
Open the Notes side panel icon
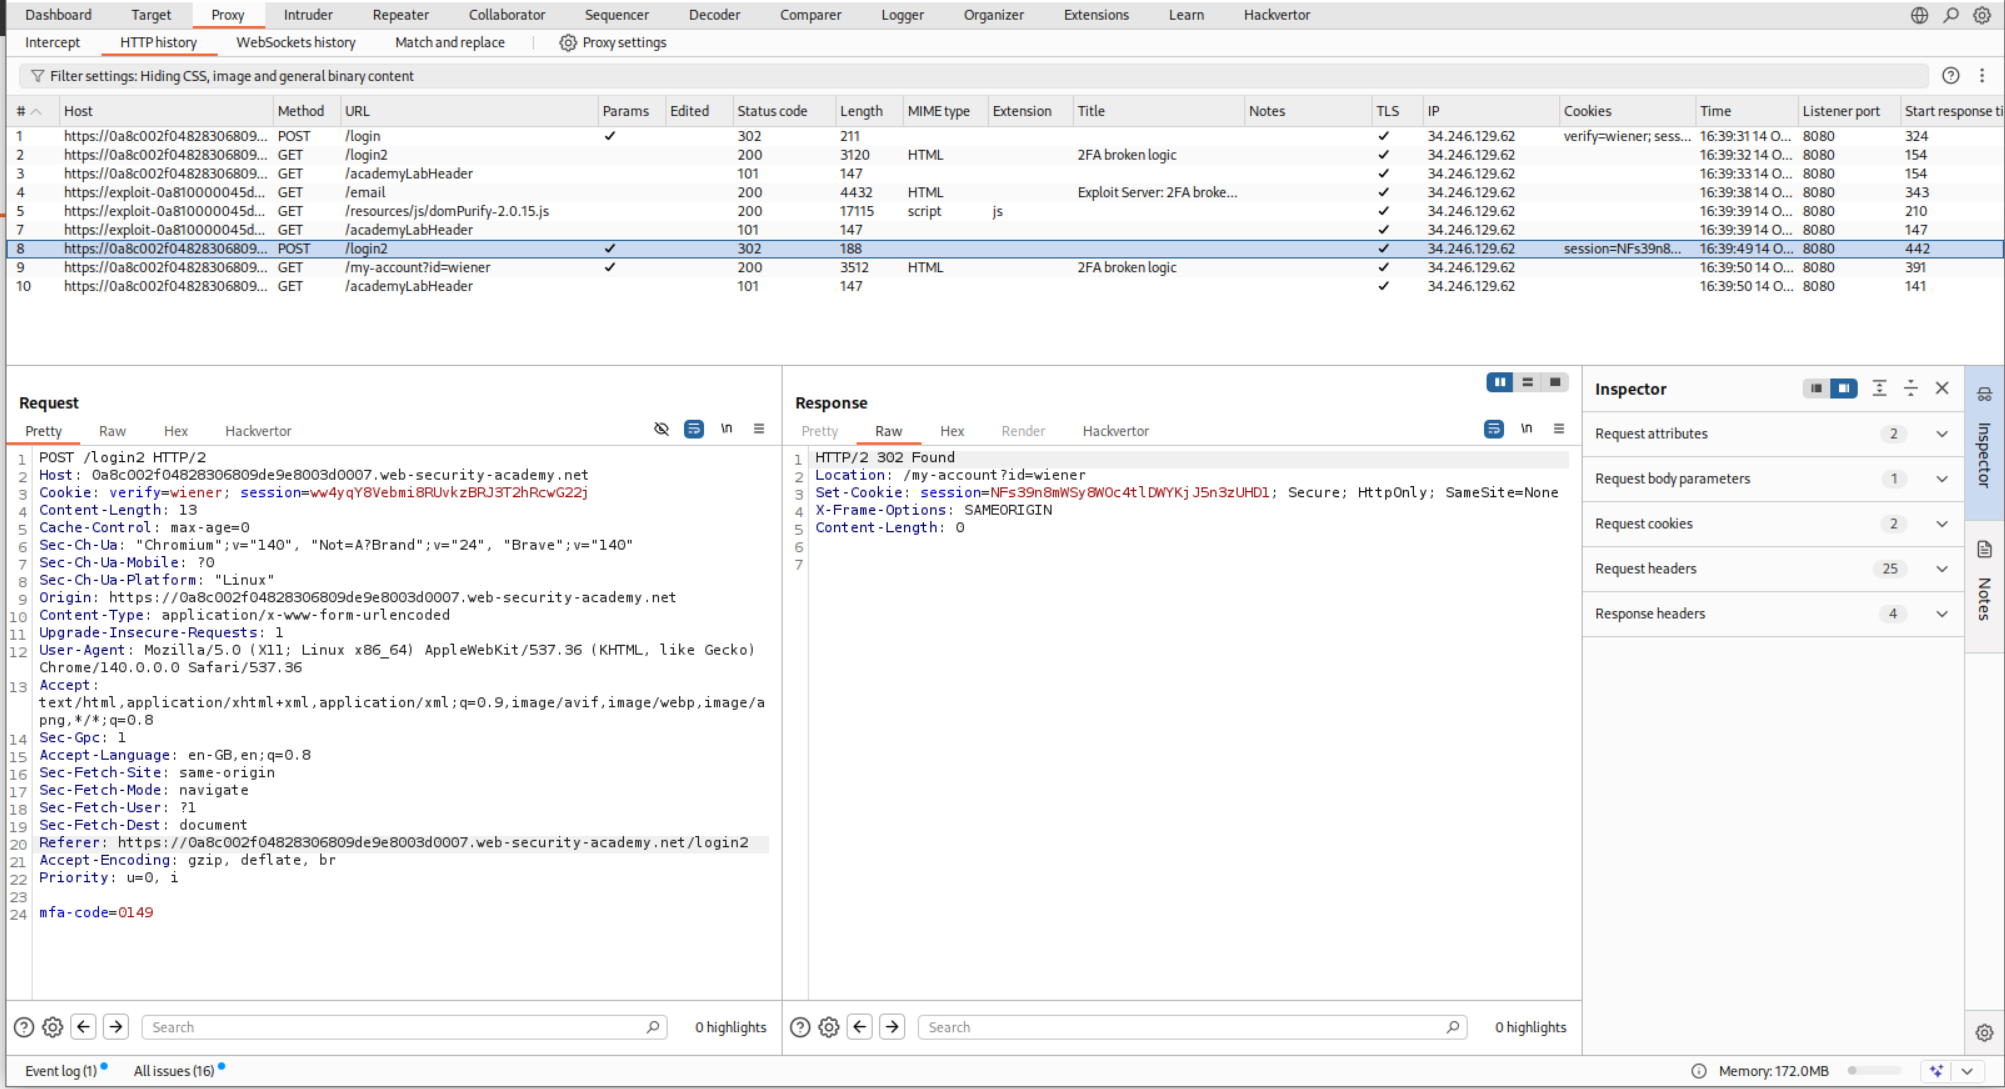pyautogui.click(x=1984, y=549)
